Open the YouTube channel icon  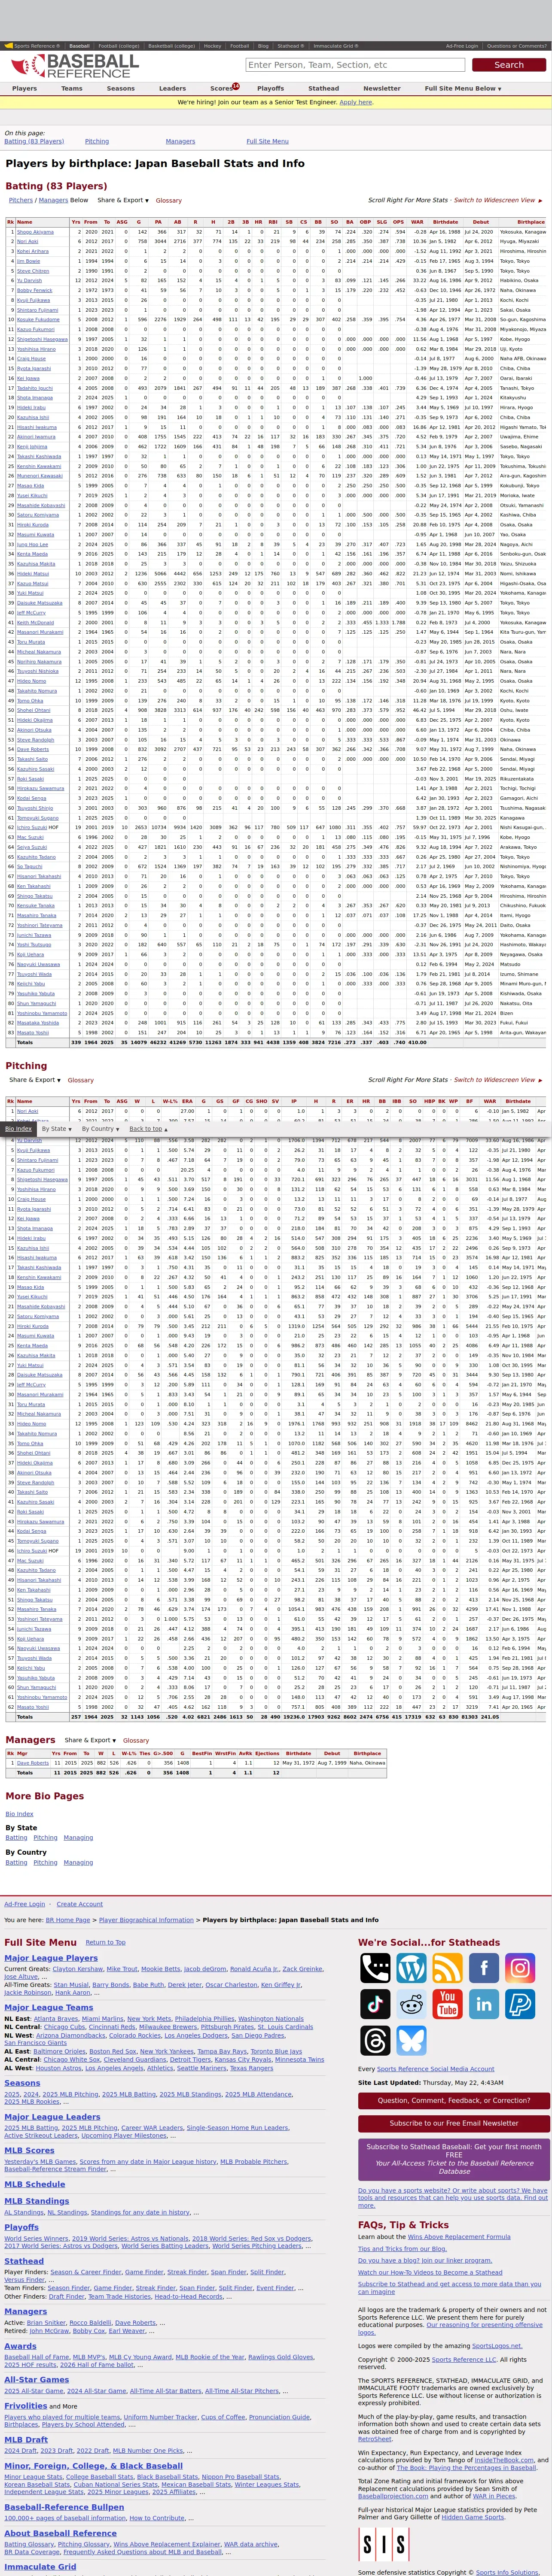click(x=447, y=2004)
